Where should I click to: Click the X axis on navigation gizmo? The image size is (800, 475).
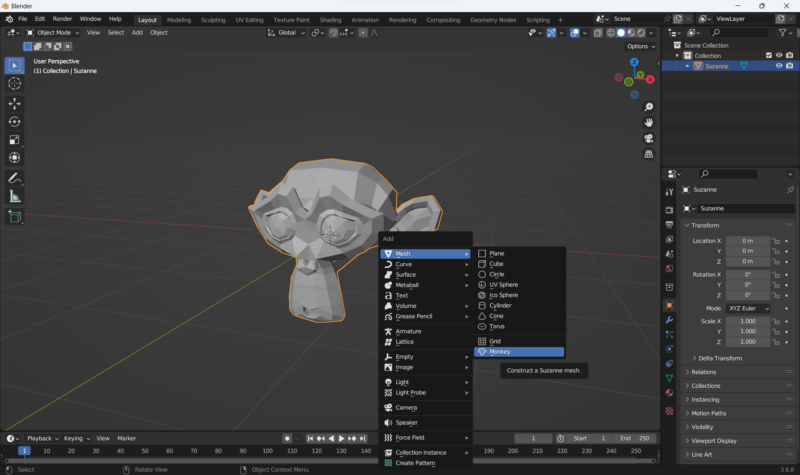(x=650, y=80)
